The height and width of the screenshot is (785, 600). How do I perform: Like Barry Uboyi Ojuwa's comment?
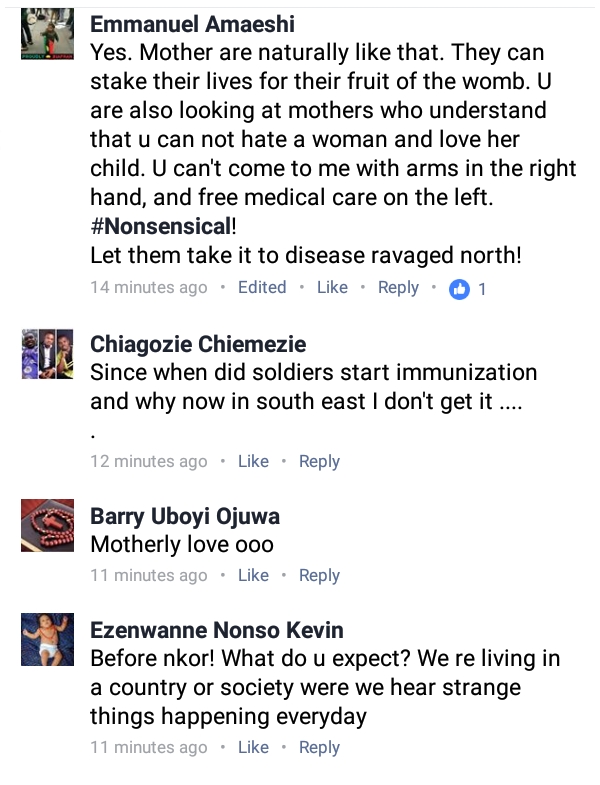[253, 575]
